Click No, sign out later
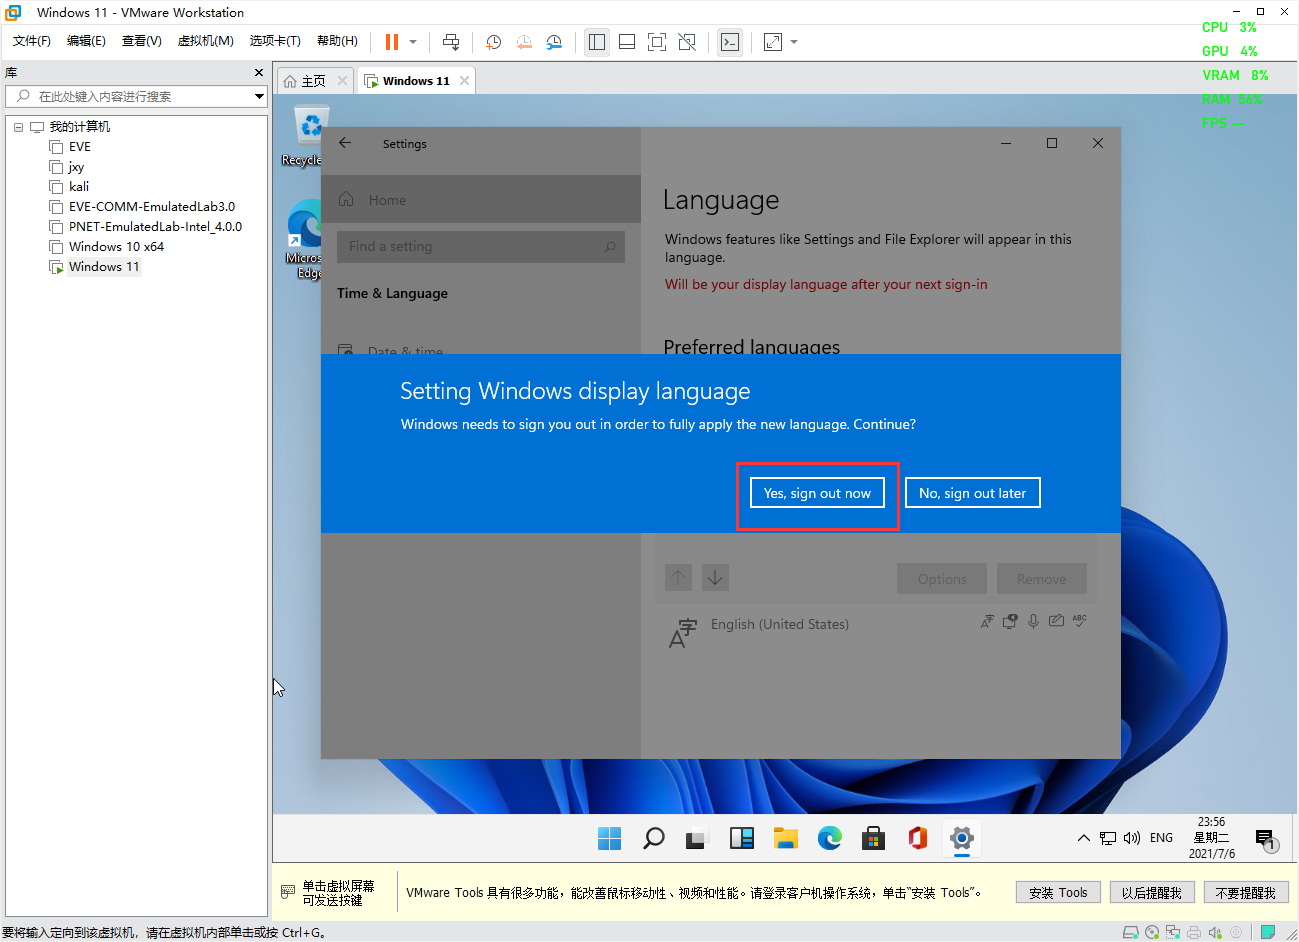The image size is (1299, 942). click(x=972, y=492)
